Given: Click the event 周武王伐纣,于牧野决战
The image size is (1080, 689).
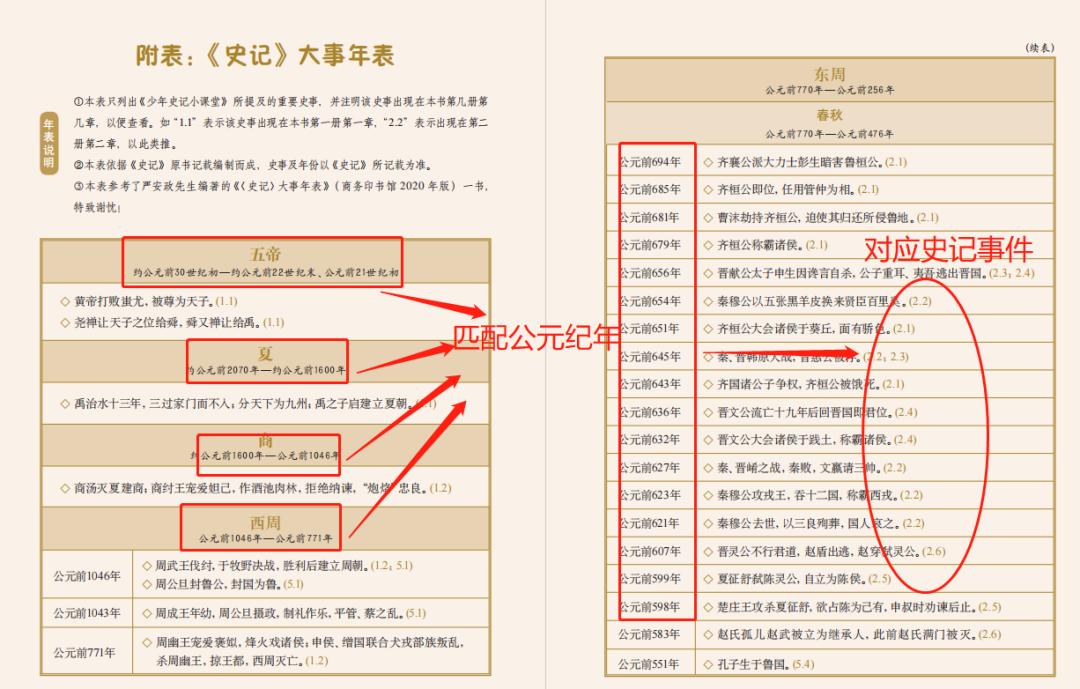Looking at the screenshot, I should (277, 566).
